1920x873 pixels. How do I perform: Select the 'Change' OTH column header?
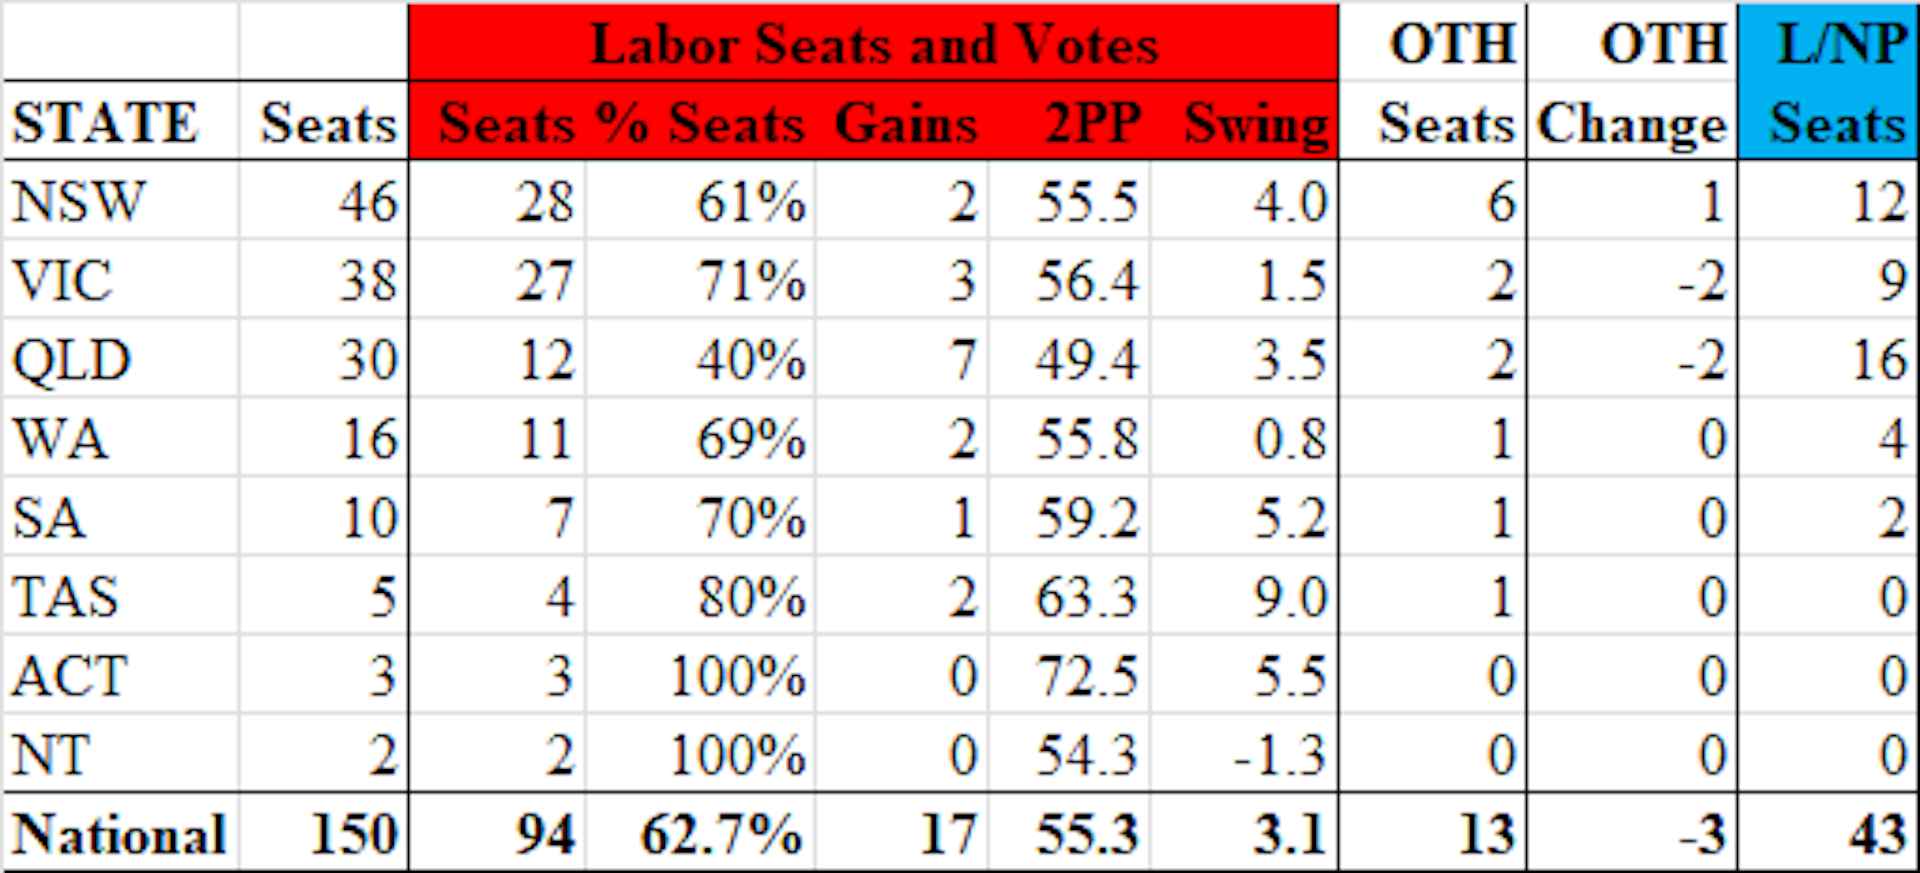tap(1632, 123)
